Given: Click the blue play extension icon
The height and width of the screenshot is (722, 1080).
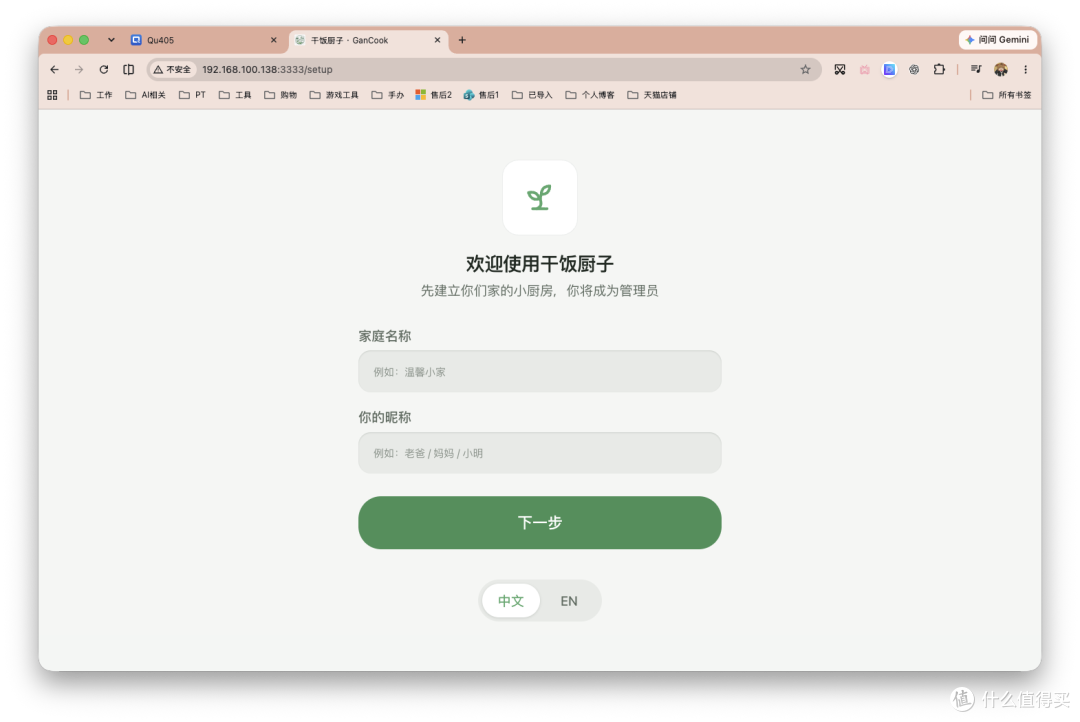Looking at the screenshot, I should tap(889, 70).
